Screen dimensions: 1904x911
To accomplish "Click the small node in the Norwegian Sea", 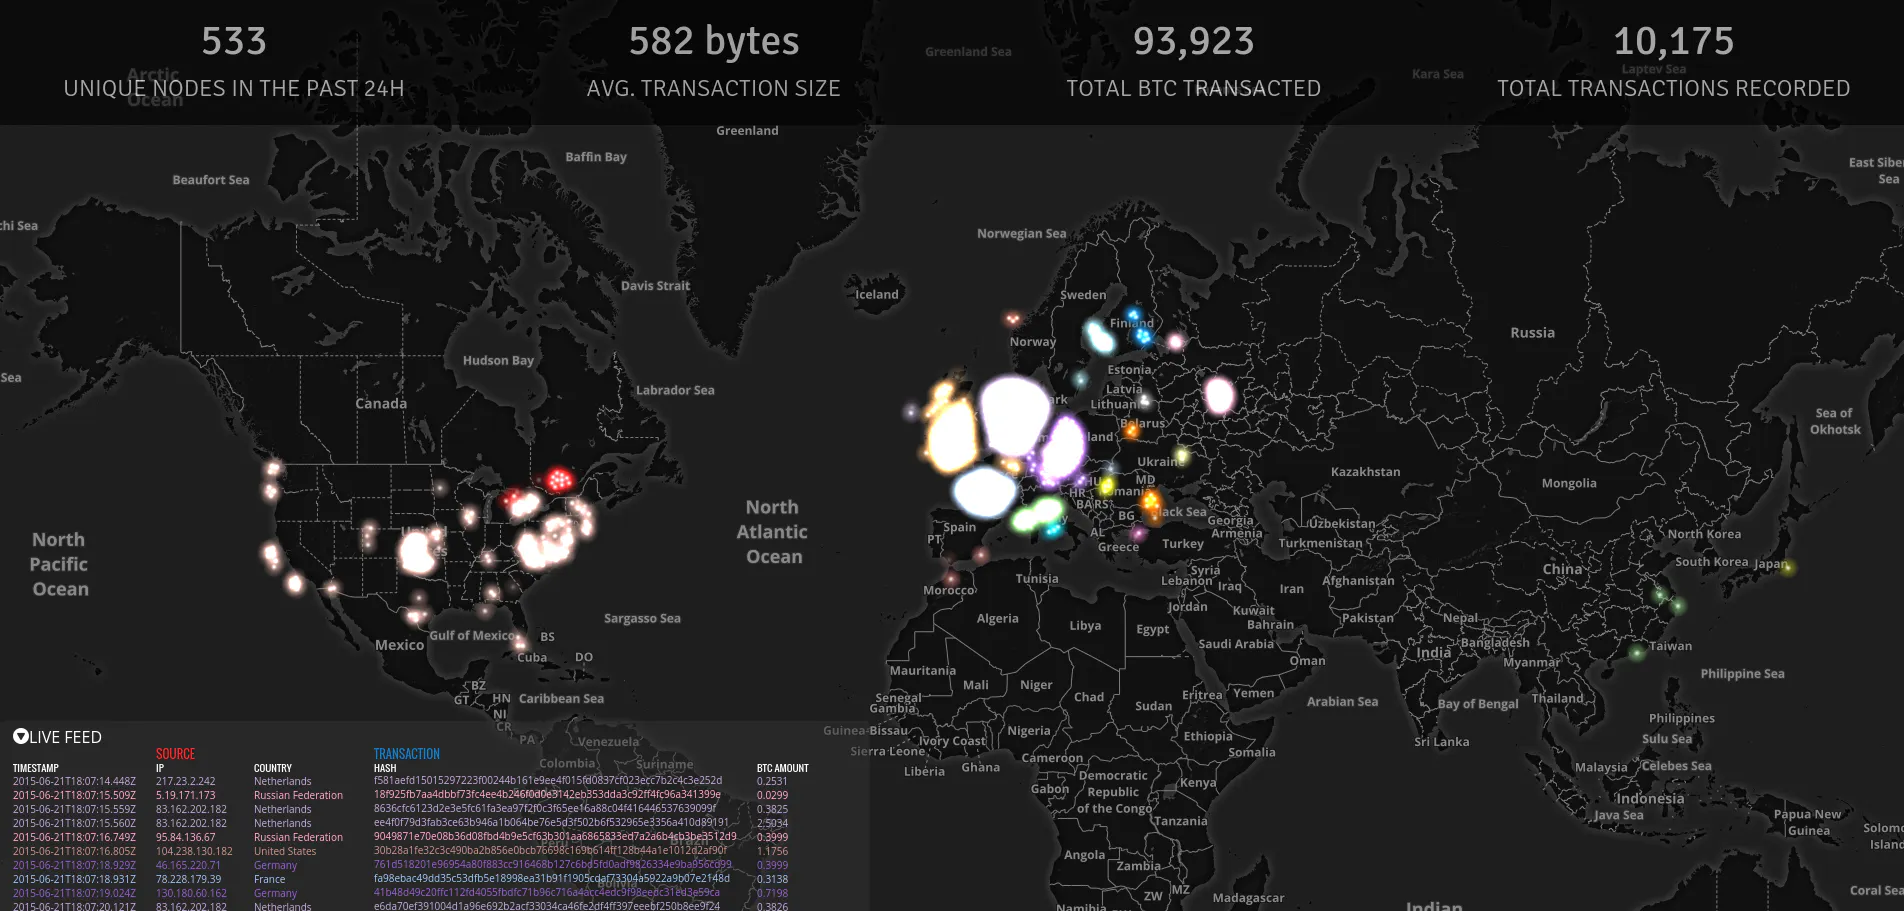I will point(1013,319).
